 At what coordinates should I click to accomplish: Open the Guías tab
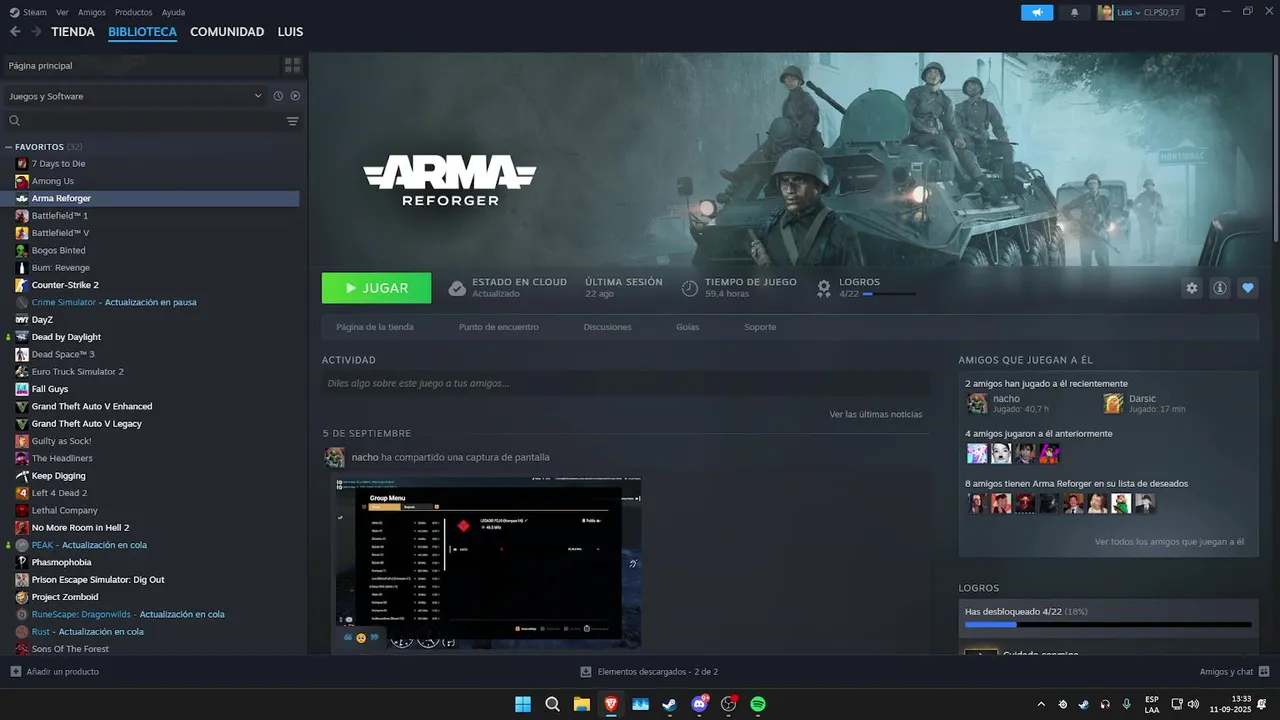[687, 327]
